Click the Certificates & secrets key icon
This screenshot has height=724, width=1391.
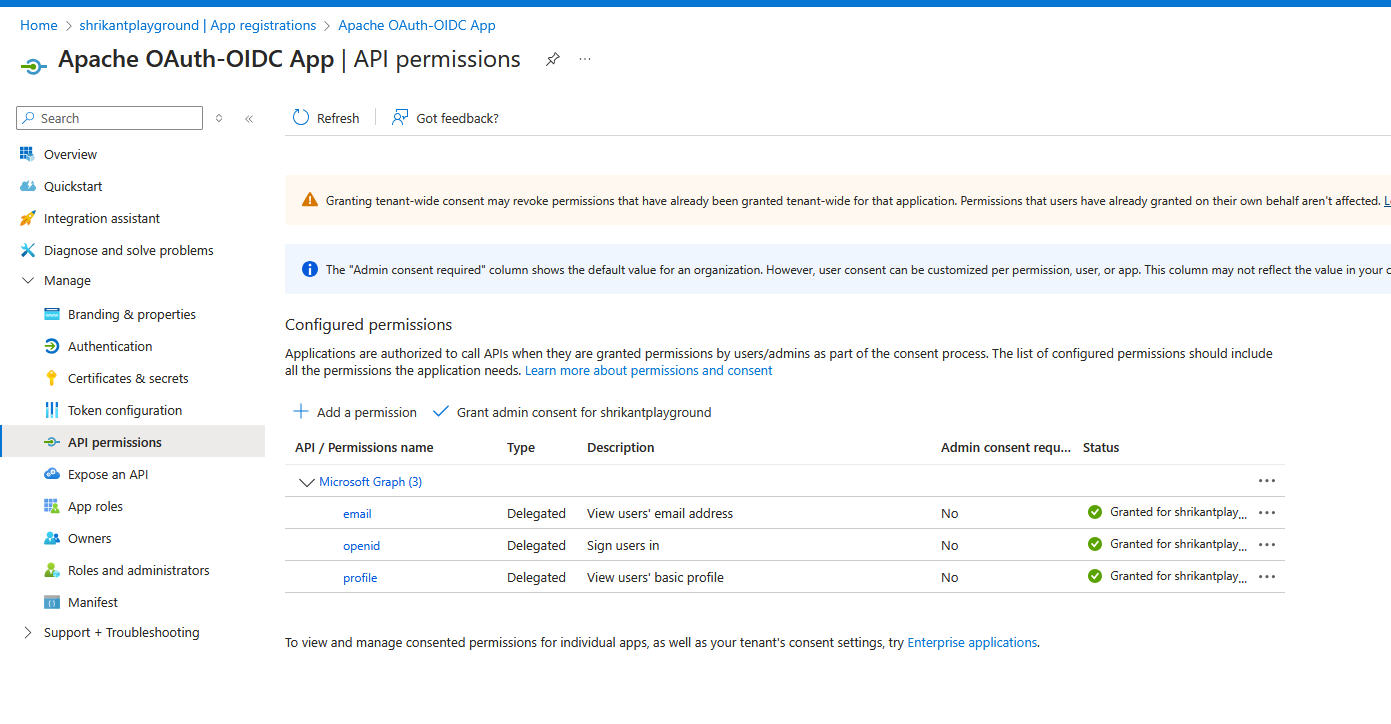(x=52, y=378)
